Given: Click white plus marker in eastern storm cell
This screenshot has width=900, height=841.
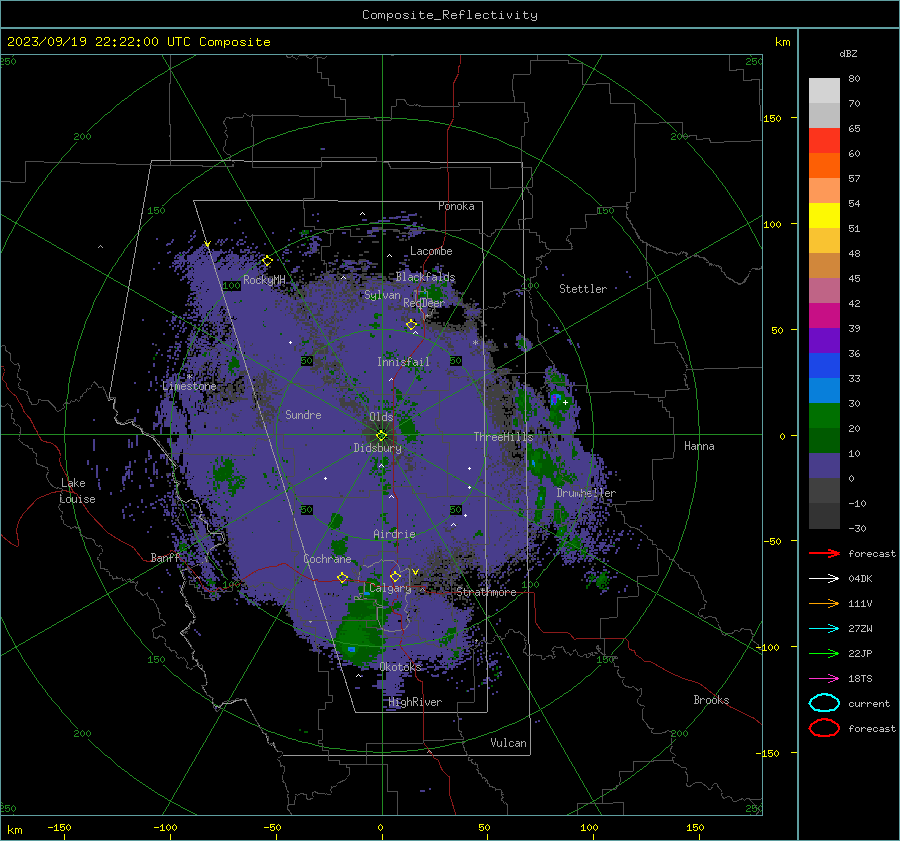Looking at the screenshot, I should pos(566,402).
